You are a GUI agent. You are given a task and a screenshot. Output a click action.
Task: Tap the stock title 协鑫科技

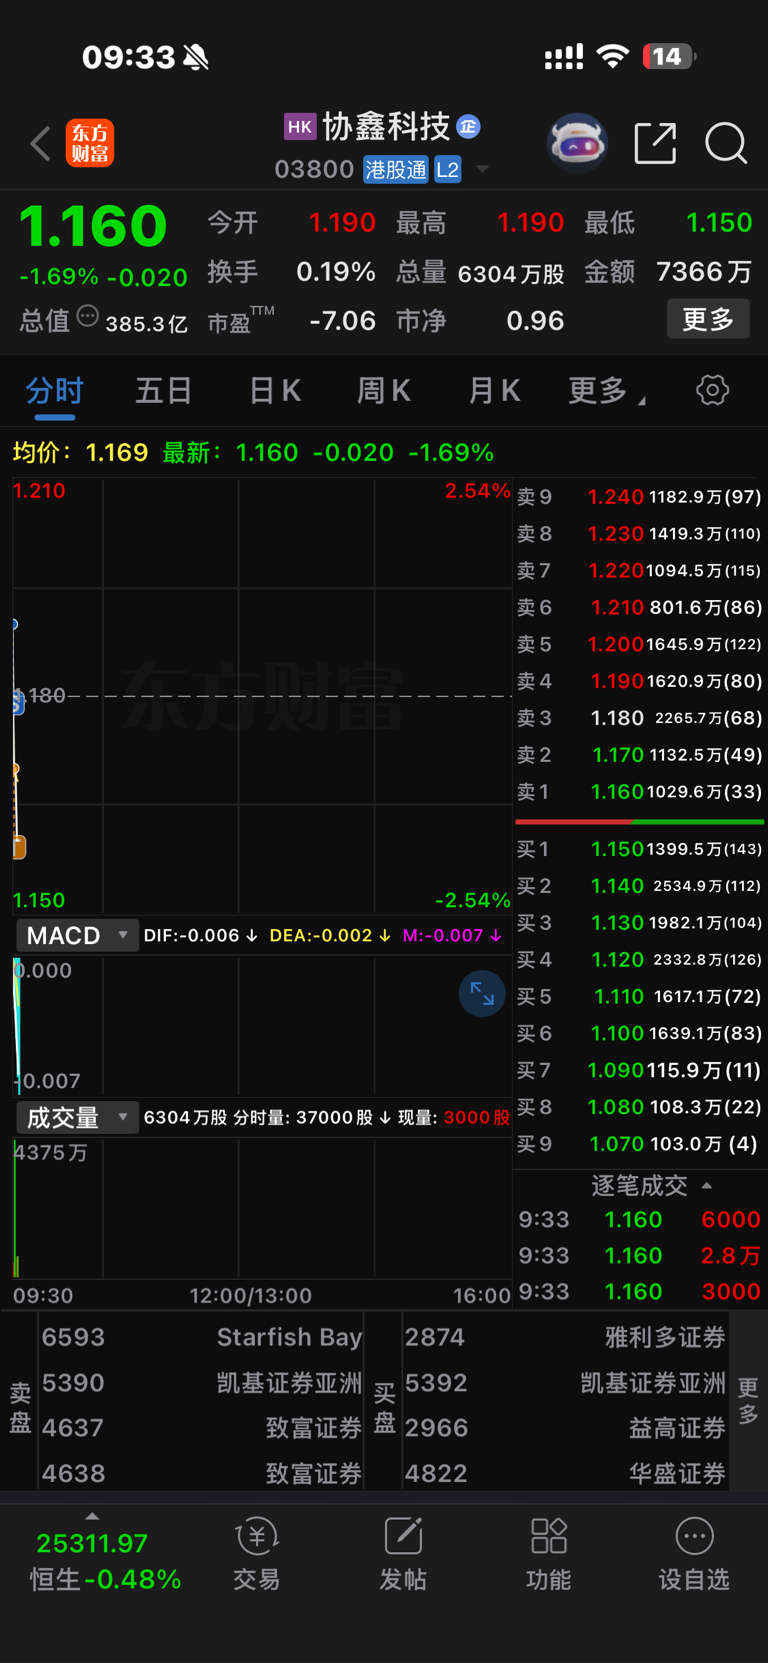386,127
